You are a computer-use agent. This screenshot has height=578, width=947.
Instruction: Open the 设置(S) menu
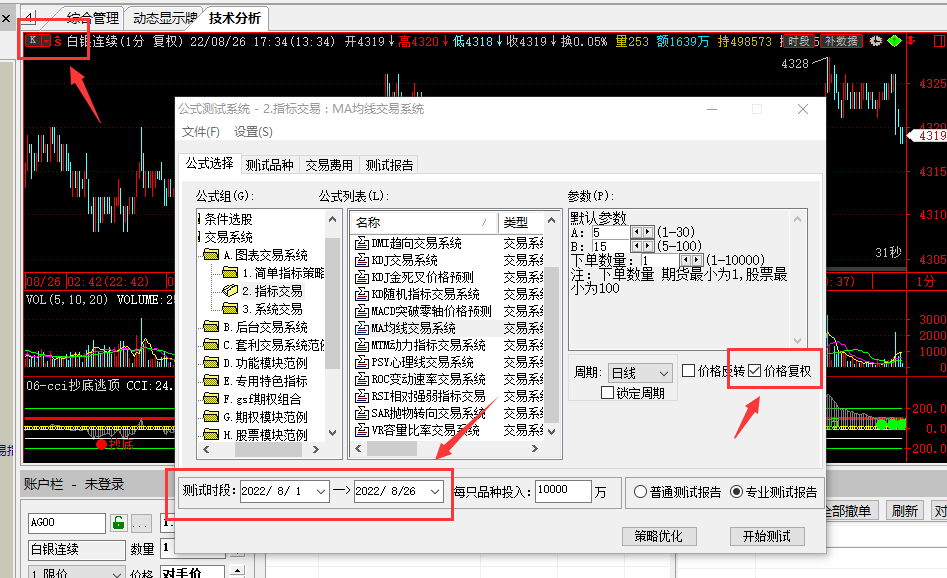pos(253,132)
